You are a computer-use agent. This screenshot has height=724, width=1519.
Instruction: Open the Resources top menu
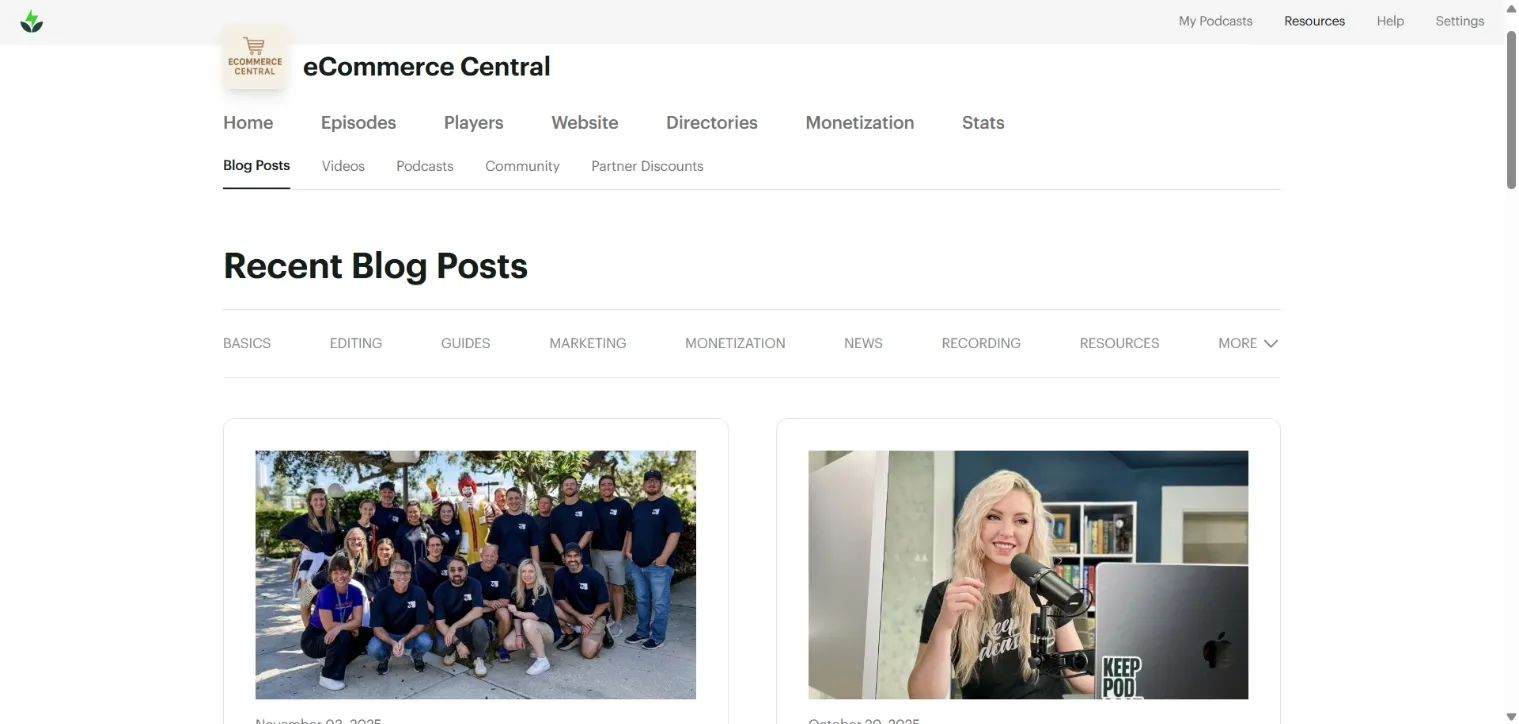[1314, 21]
